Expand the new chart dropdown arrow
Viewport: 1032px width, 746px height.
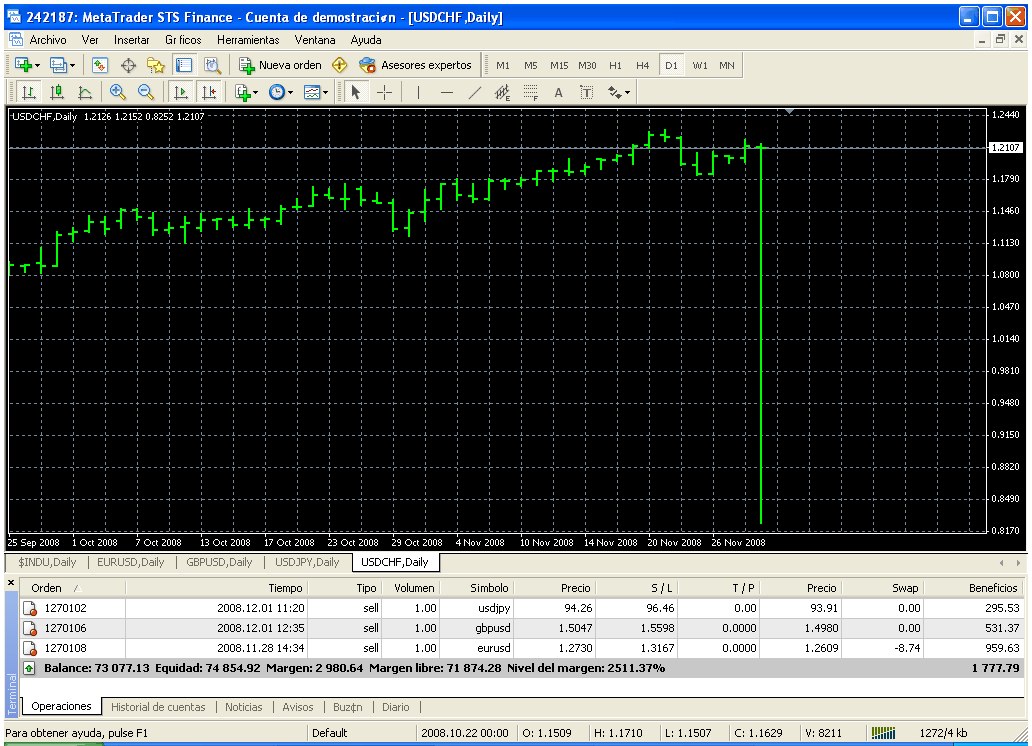(38, 65)
